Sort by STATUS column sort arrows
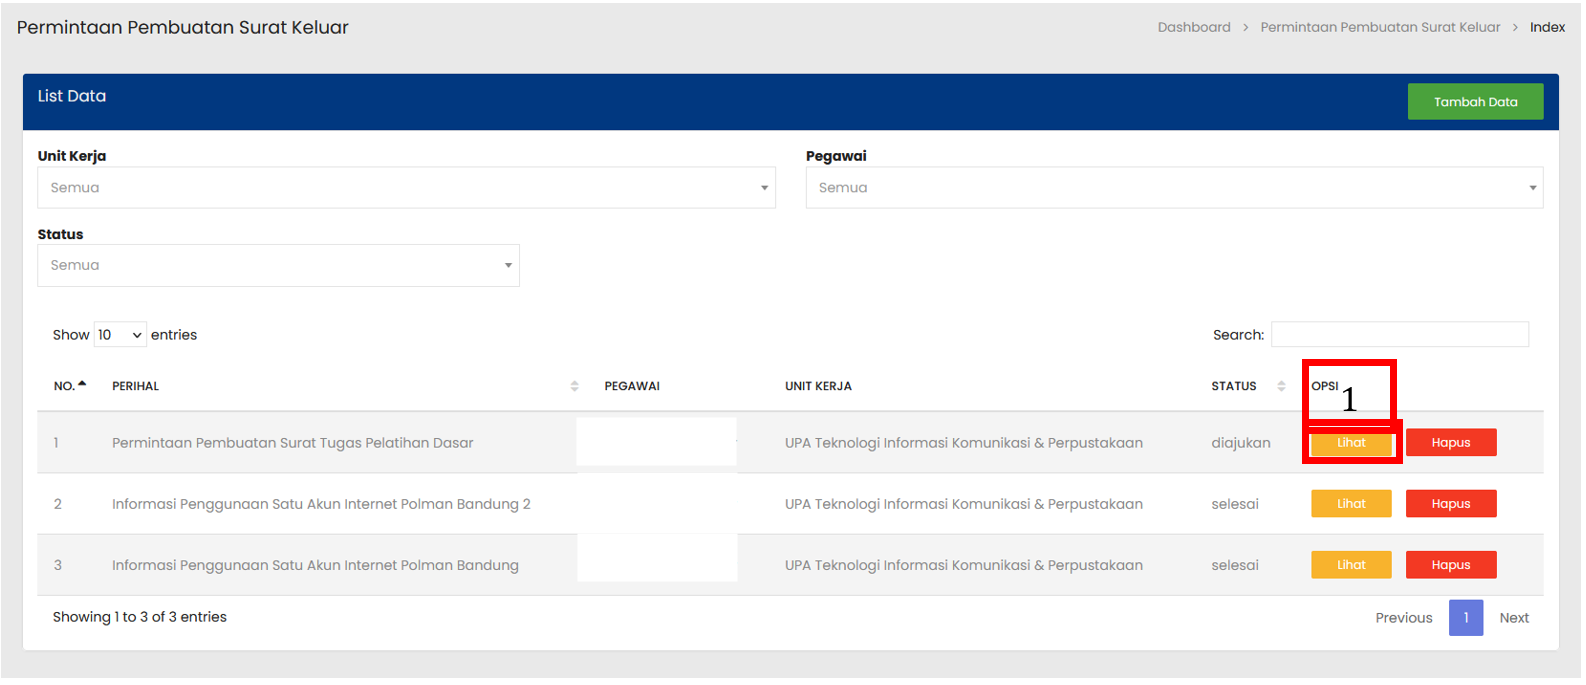The height and width of the screenshot is (685, 1586). pos(1281,386)
